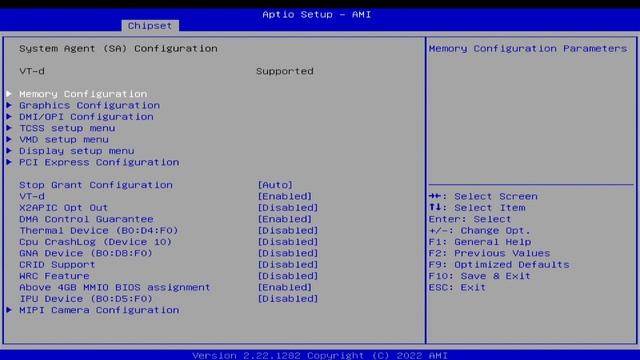Viewport: 640px width, 360px height.
Task: Toggle Cpu CrashLog (Device 10) value
Action: (288, 242)
